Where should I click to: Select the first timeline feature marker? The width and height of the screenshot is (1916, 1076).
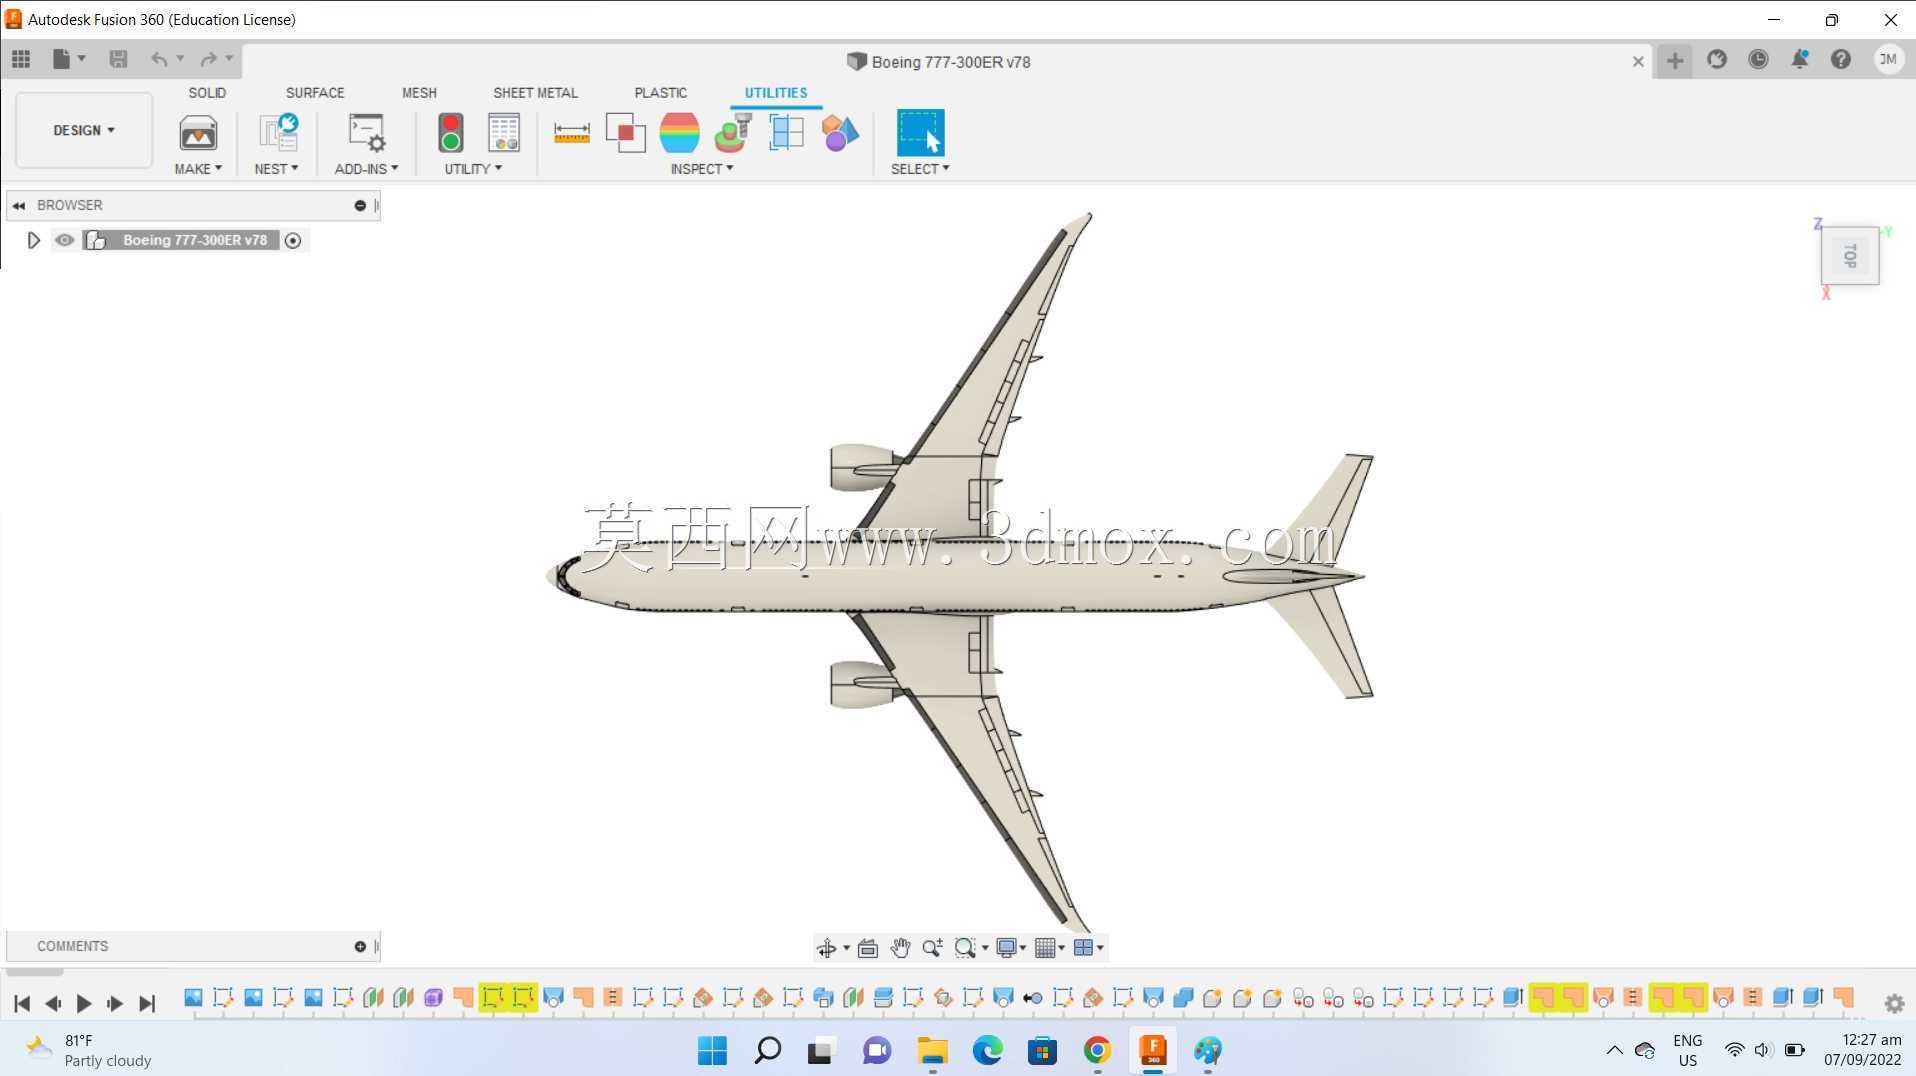pos(193,997)
